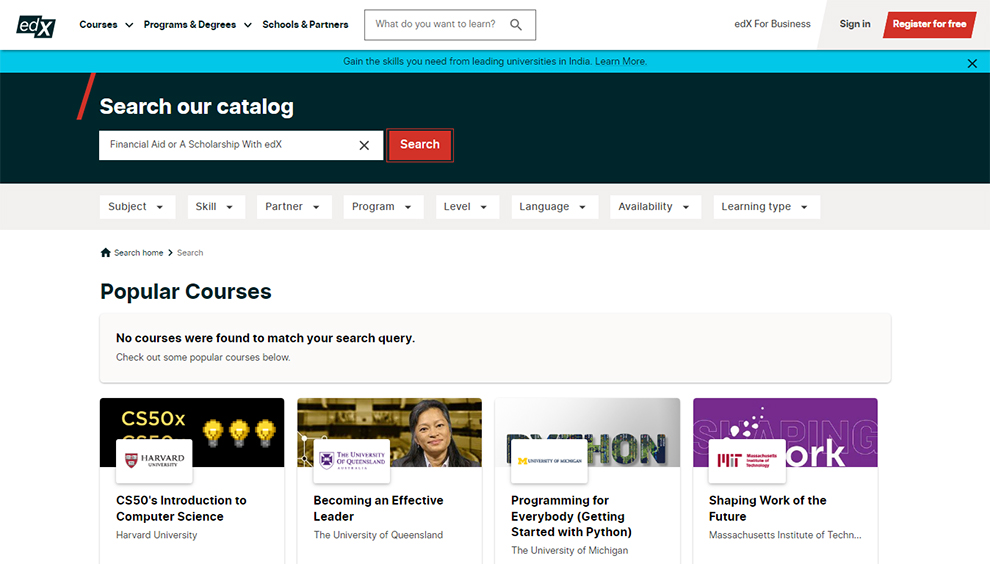Screen dimensions: 990x564
Task: Expand the Availability filter
Action: pos(655,207)
